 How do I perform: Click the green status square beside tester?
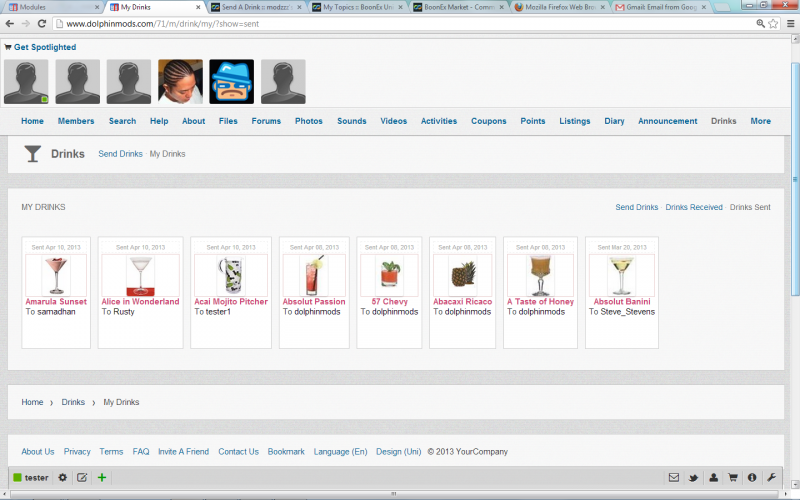click(x=17, y=478)
